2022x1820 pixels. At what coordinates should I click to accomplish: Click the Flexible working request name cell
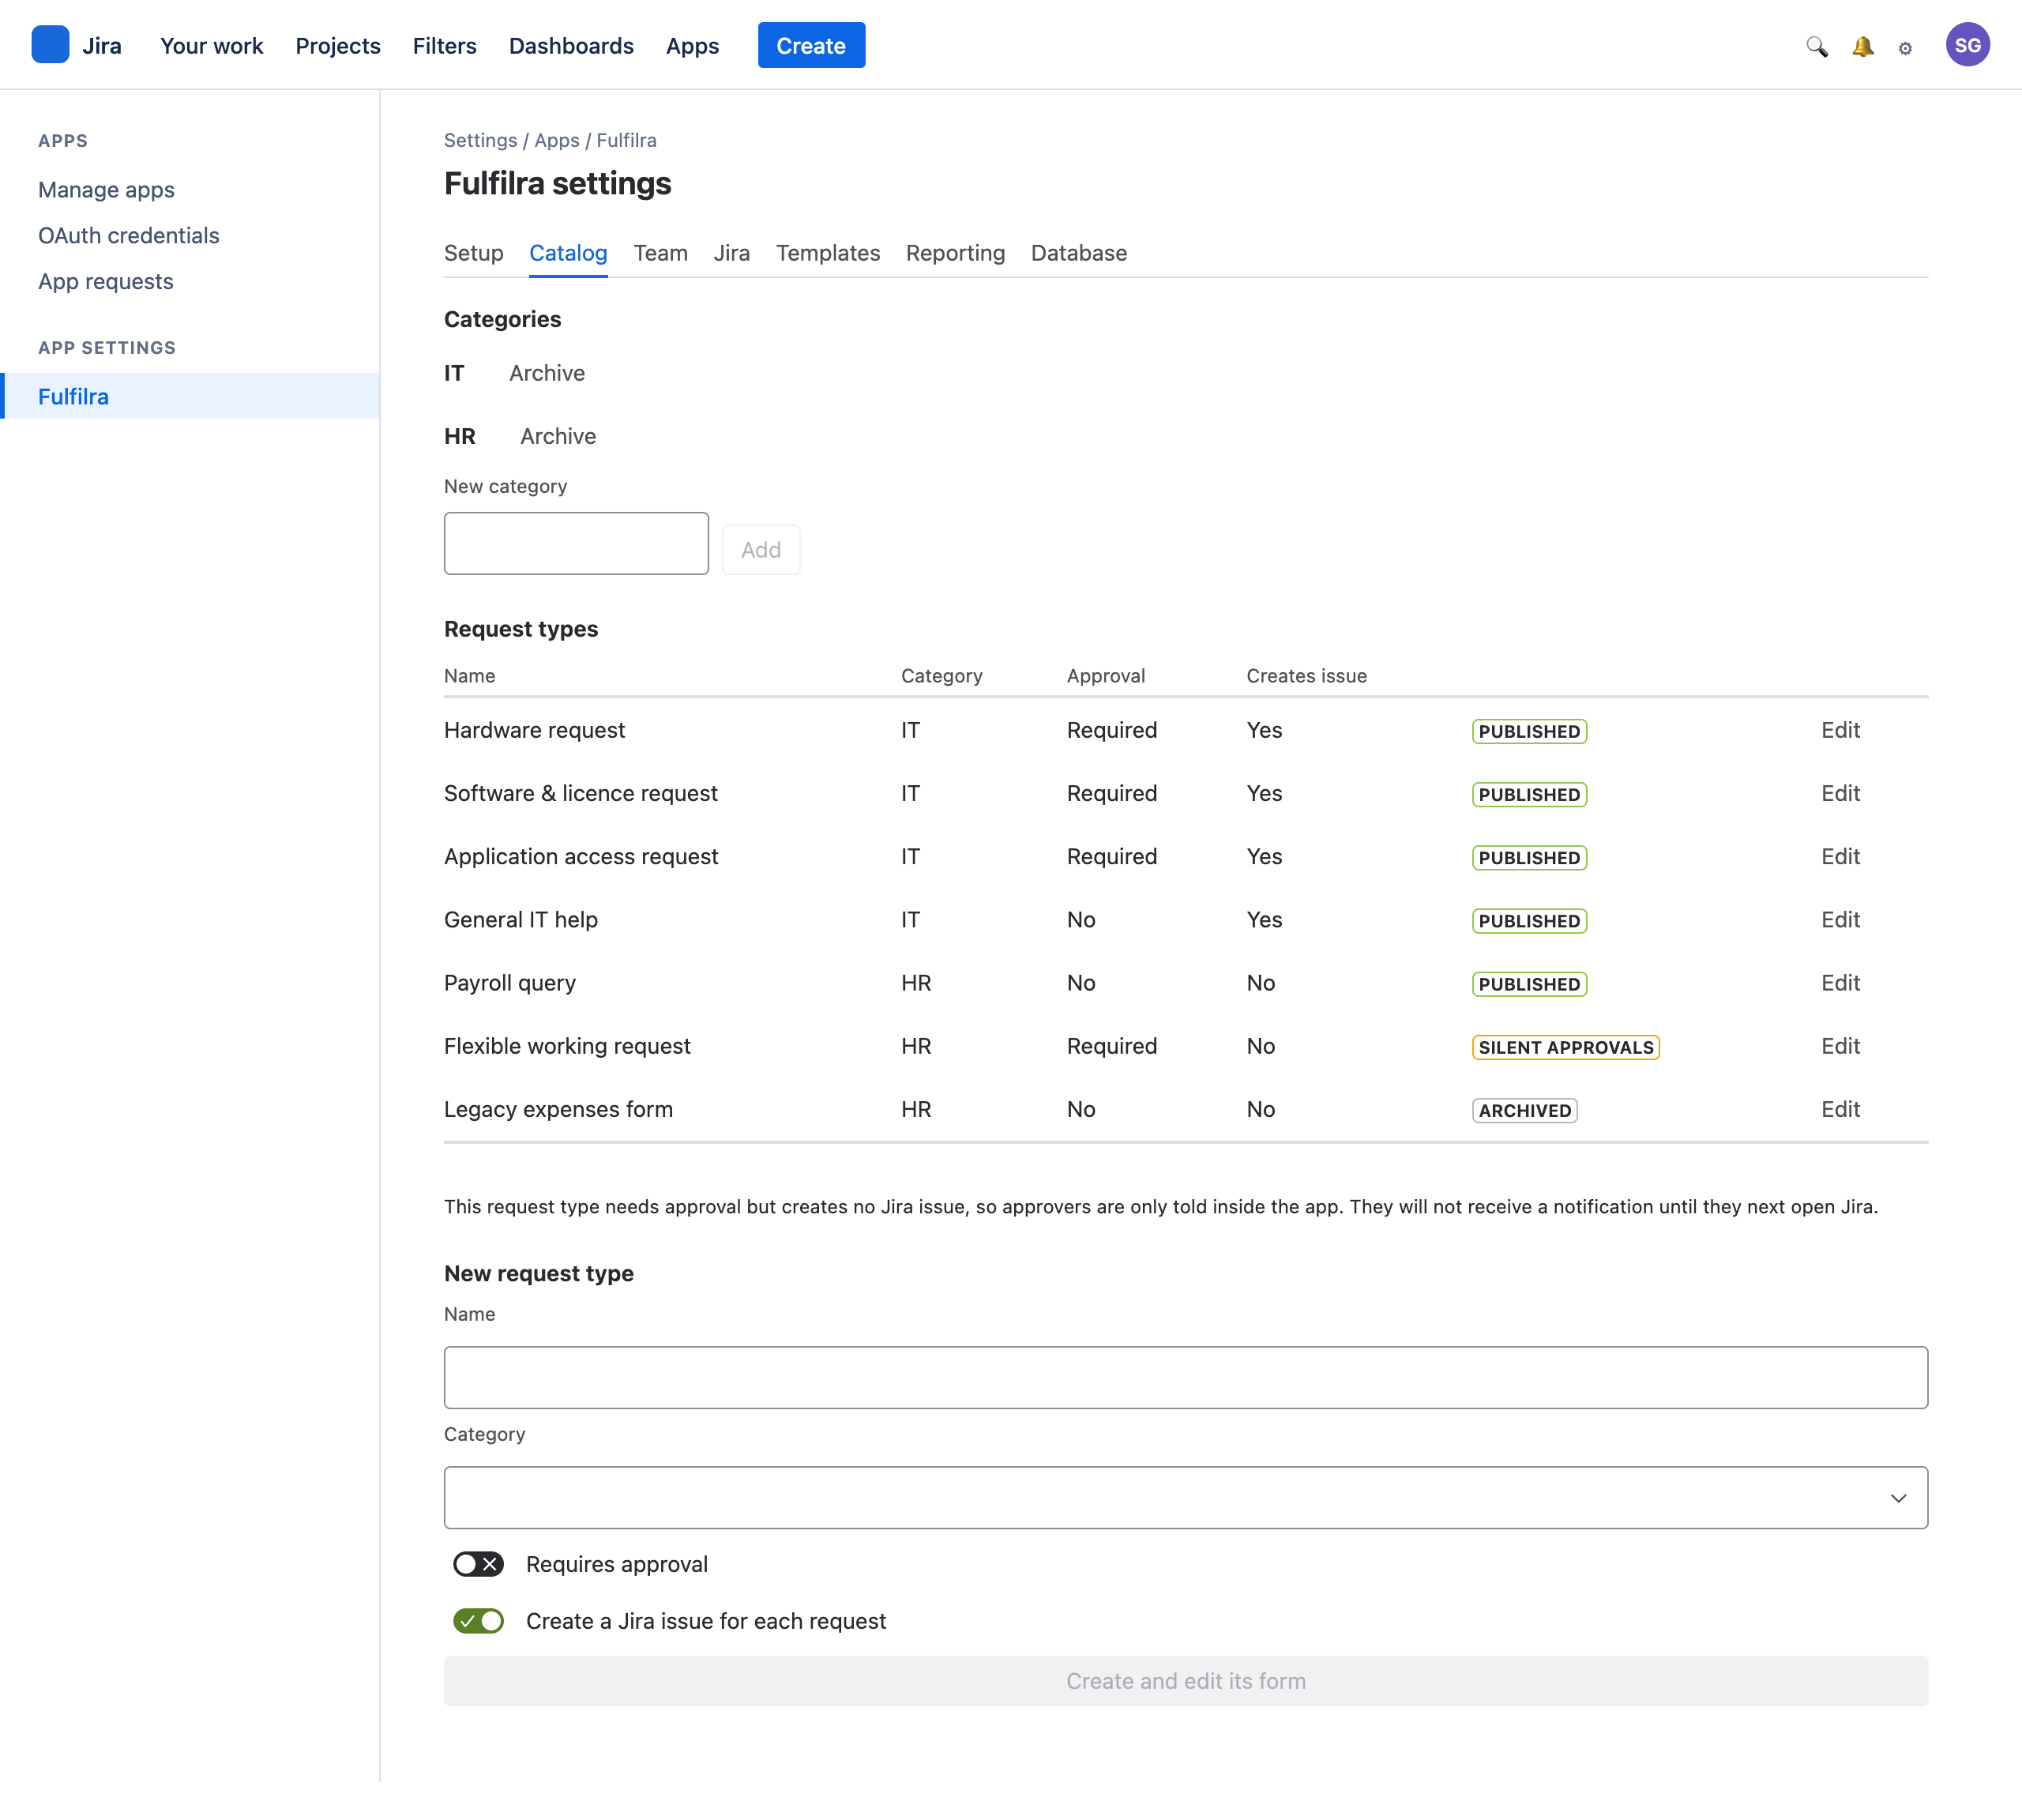[567, 1046]
